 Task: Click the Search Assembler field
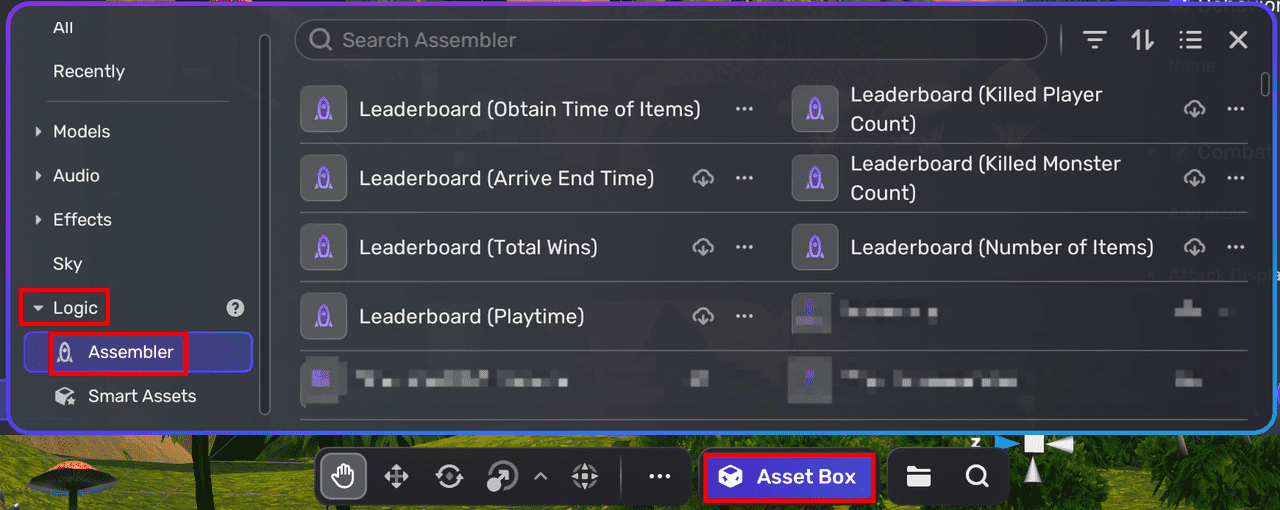pos(670,40)
